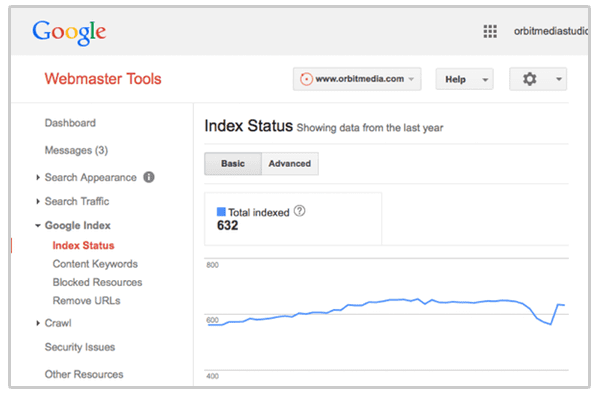Open Other Resources
Viewport: 600px width, 393px height.
(84, 374)
